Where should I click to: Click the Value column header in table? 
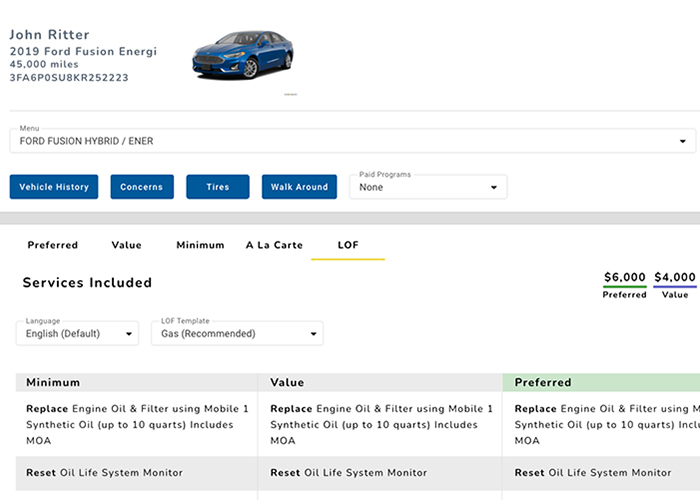point(380,383)
